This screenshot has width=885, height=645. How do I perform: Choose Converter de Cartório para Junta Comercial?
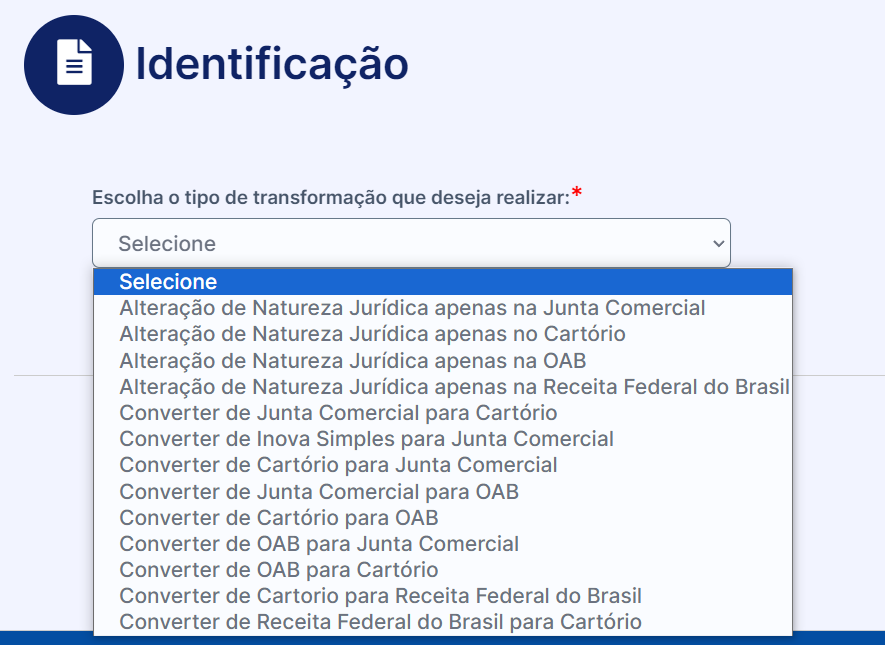click(443, 465)
